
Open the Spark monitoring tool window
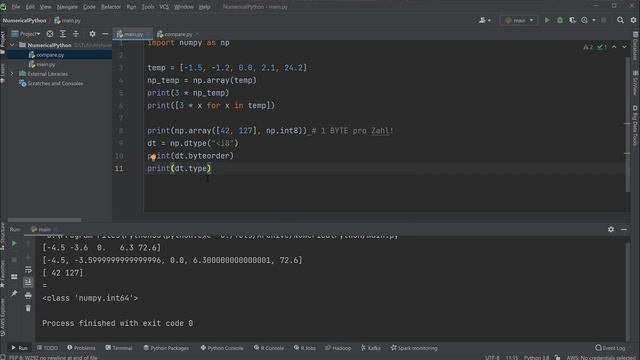(414, 348)
